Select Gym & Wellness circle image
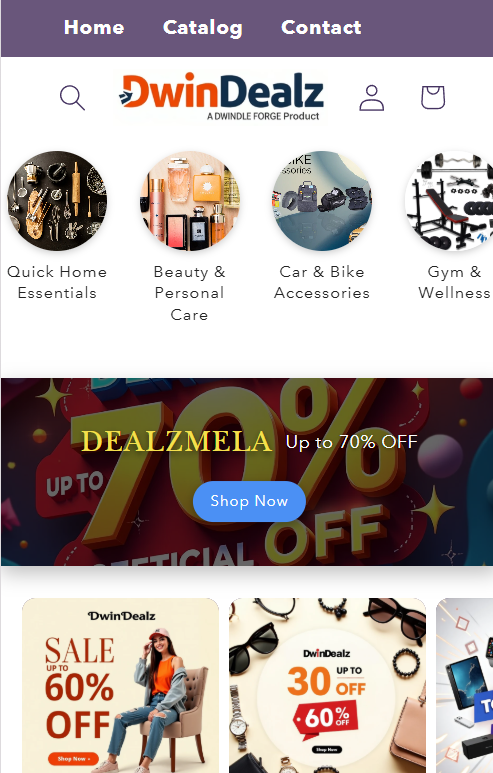The height and width of the screenshot is (773, 493). tap(449, 201)
